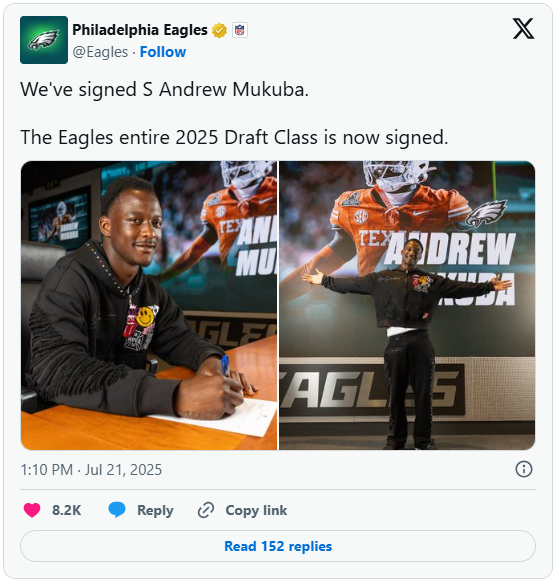Open the @Eagles handle
Screen dimensions: 555x581
click(100, 52)
